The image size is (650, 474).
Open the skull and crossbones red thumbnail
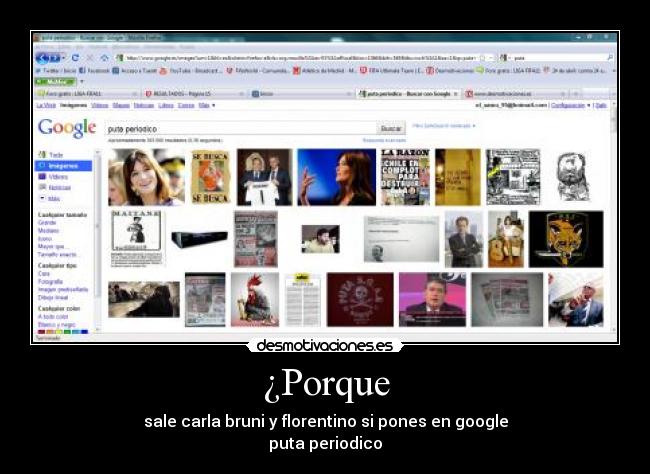pos(360,299)
